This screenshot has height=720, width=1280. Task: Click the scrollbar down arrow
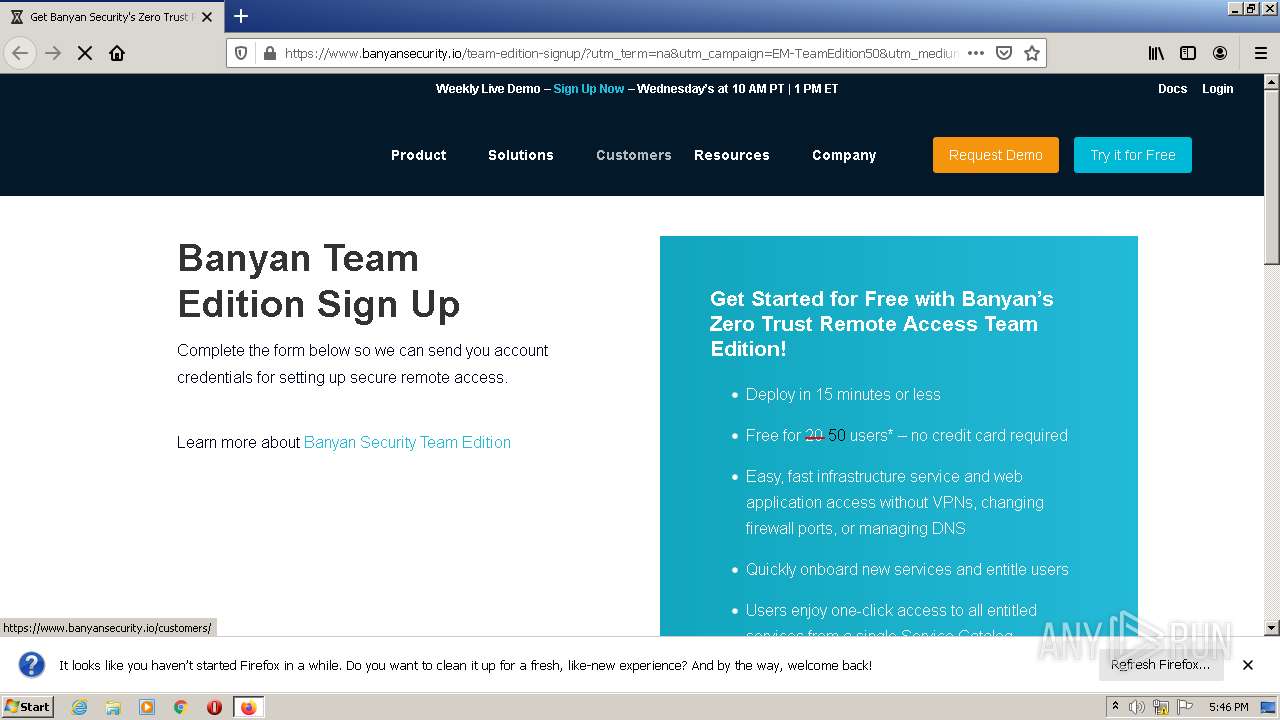[1272, 628]
